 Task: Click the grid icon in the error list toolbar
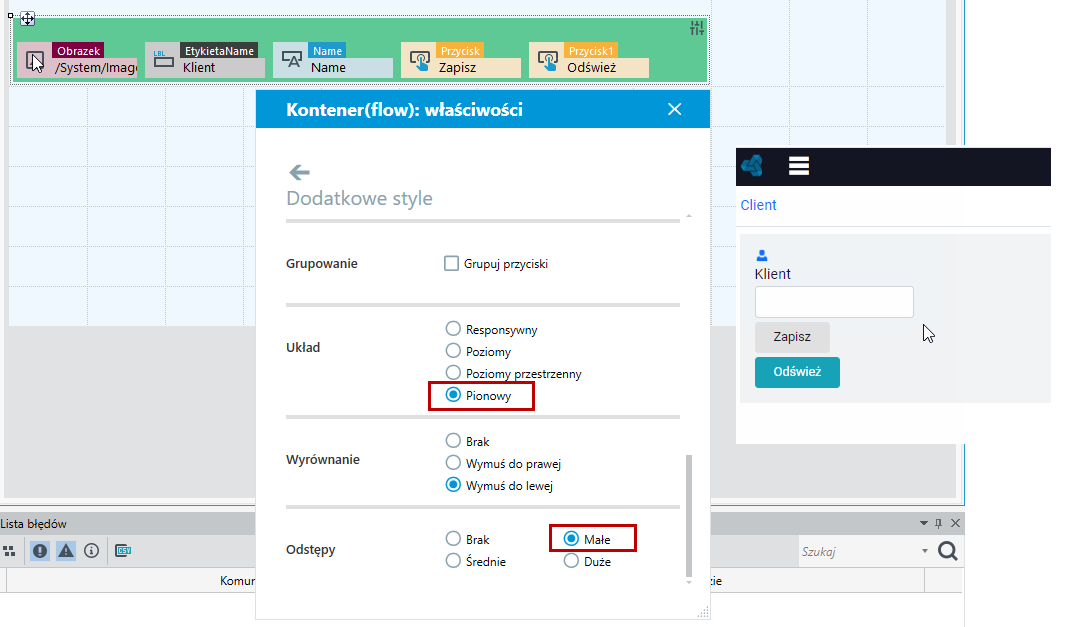(x=9, y=551)
